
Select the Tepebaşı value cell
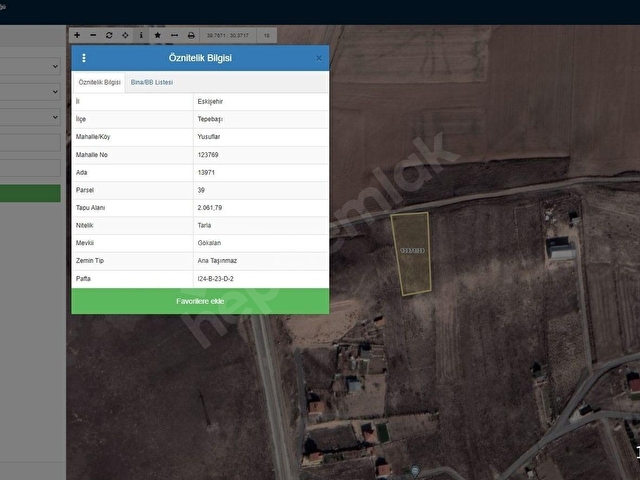pyautogui.click(x=261, y=119)
